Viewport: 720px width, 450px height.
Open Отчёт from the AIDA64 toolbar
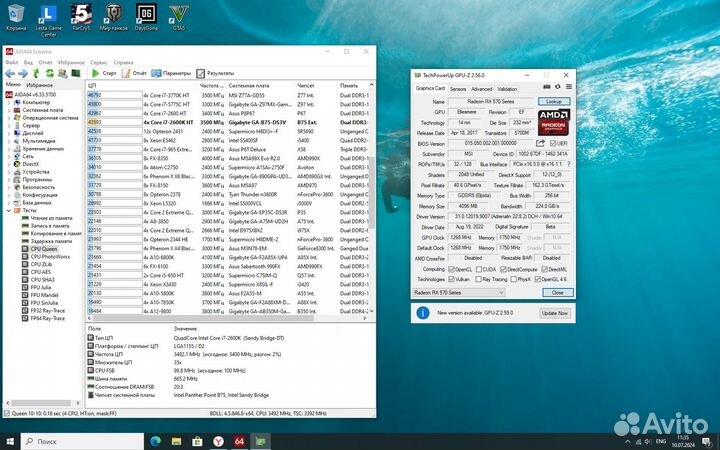(x=134, y=73)
